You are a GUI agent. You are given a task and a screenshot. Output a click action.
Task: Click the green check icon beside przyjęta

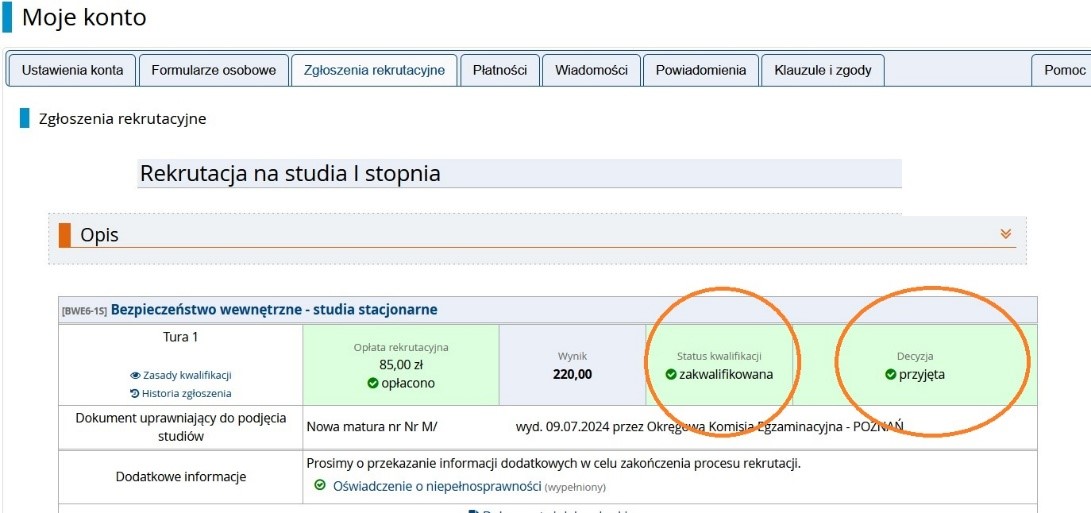tap(891, 375)
